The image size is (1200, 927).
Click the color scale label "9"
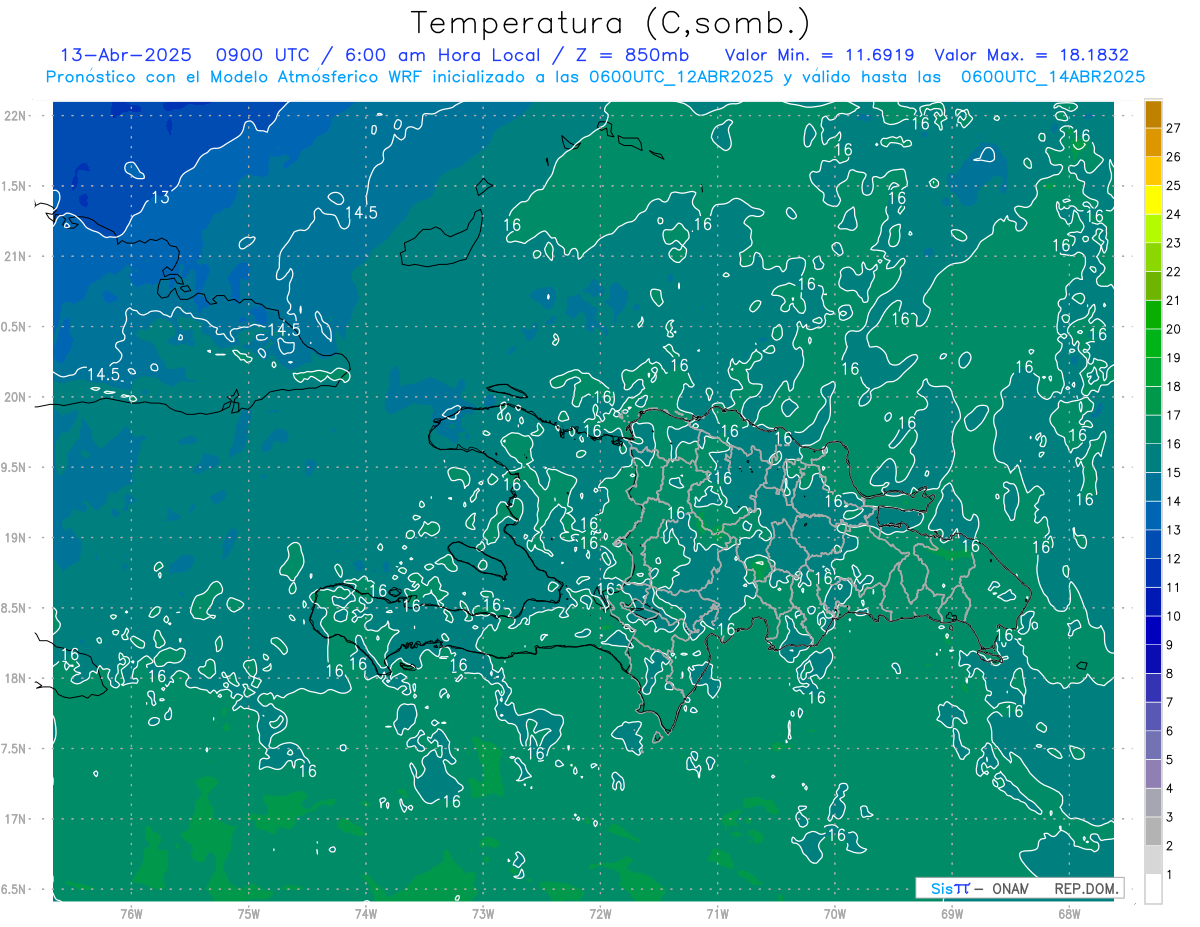1170,645
